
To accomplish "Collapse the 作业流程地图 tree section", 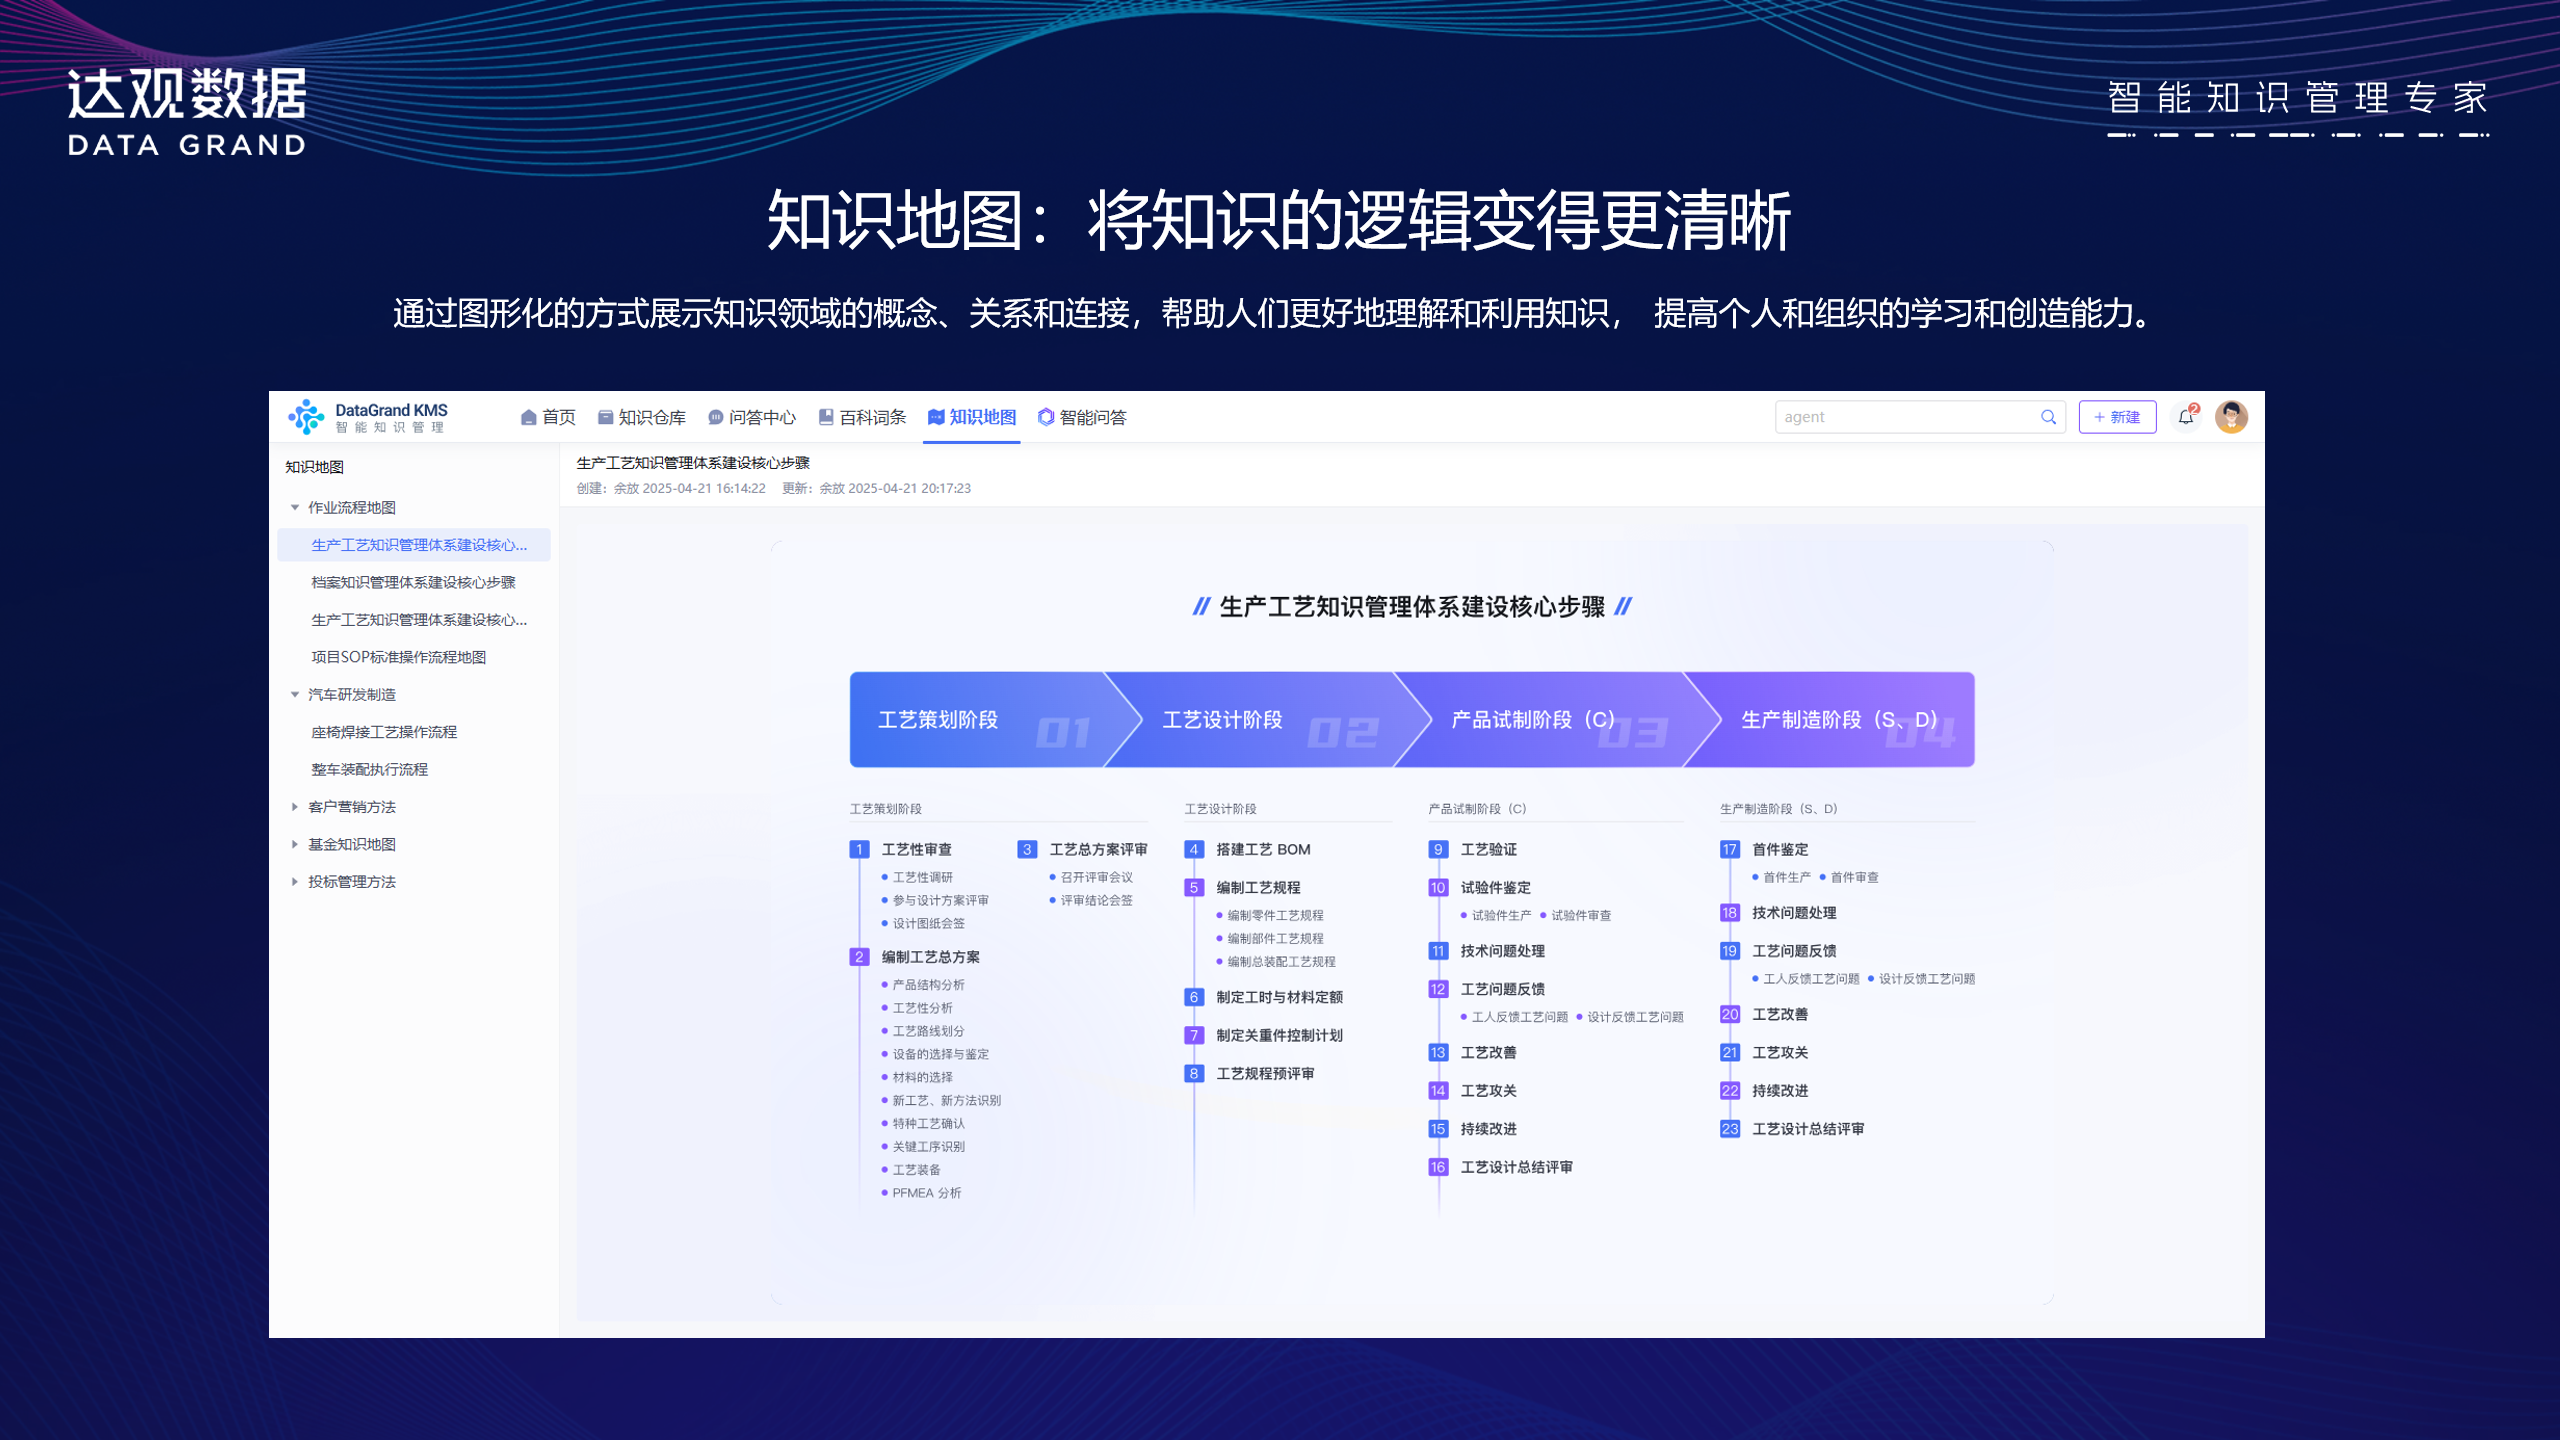I will (x=293, y=507).
